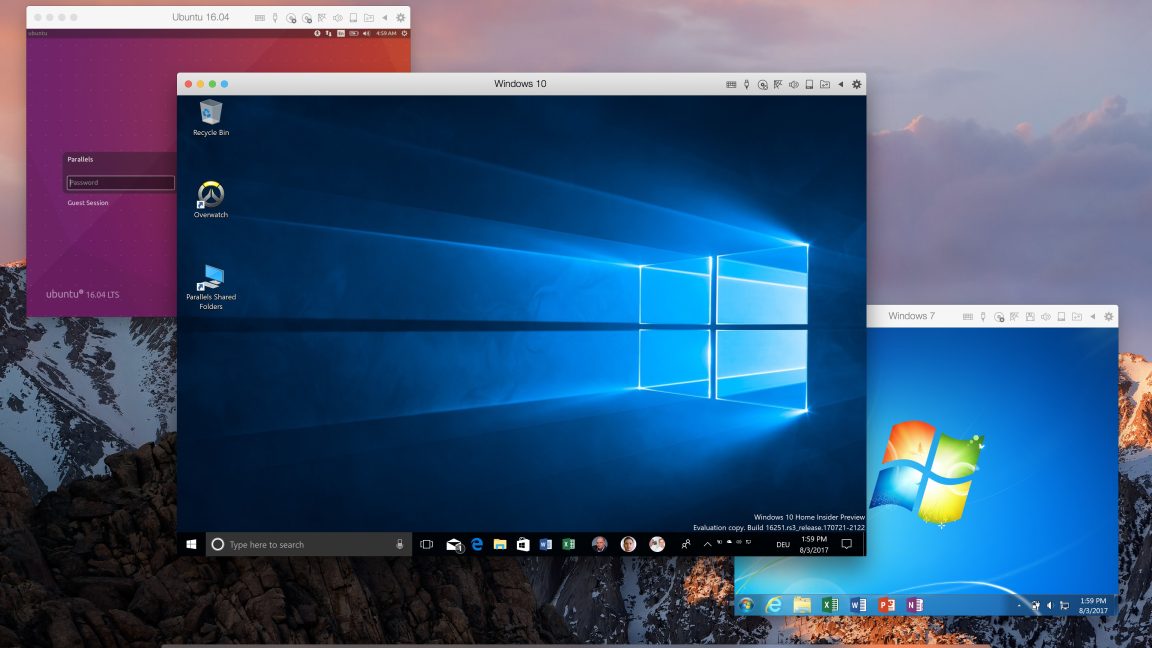This screenshot has width=1152, height=648.
Task: Click the Cortana circle icon in search box
Action: click(217, 544)
